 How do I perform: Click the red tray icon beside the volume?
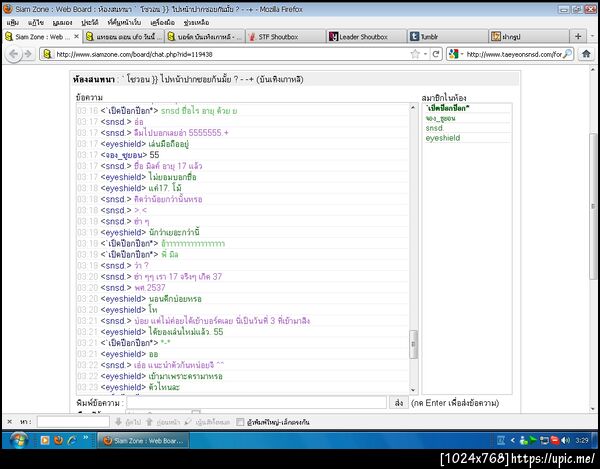(554, 441)
